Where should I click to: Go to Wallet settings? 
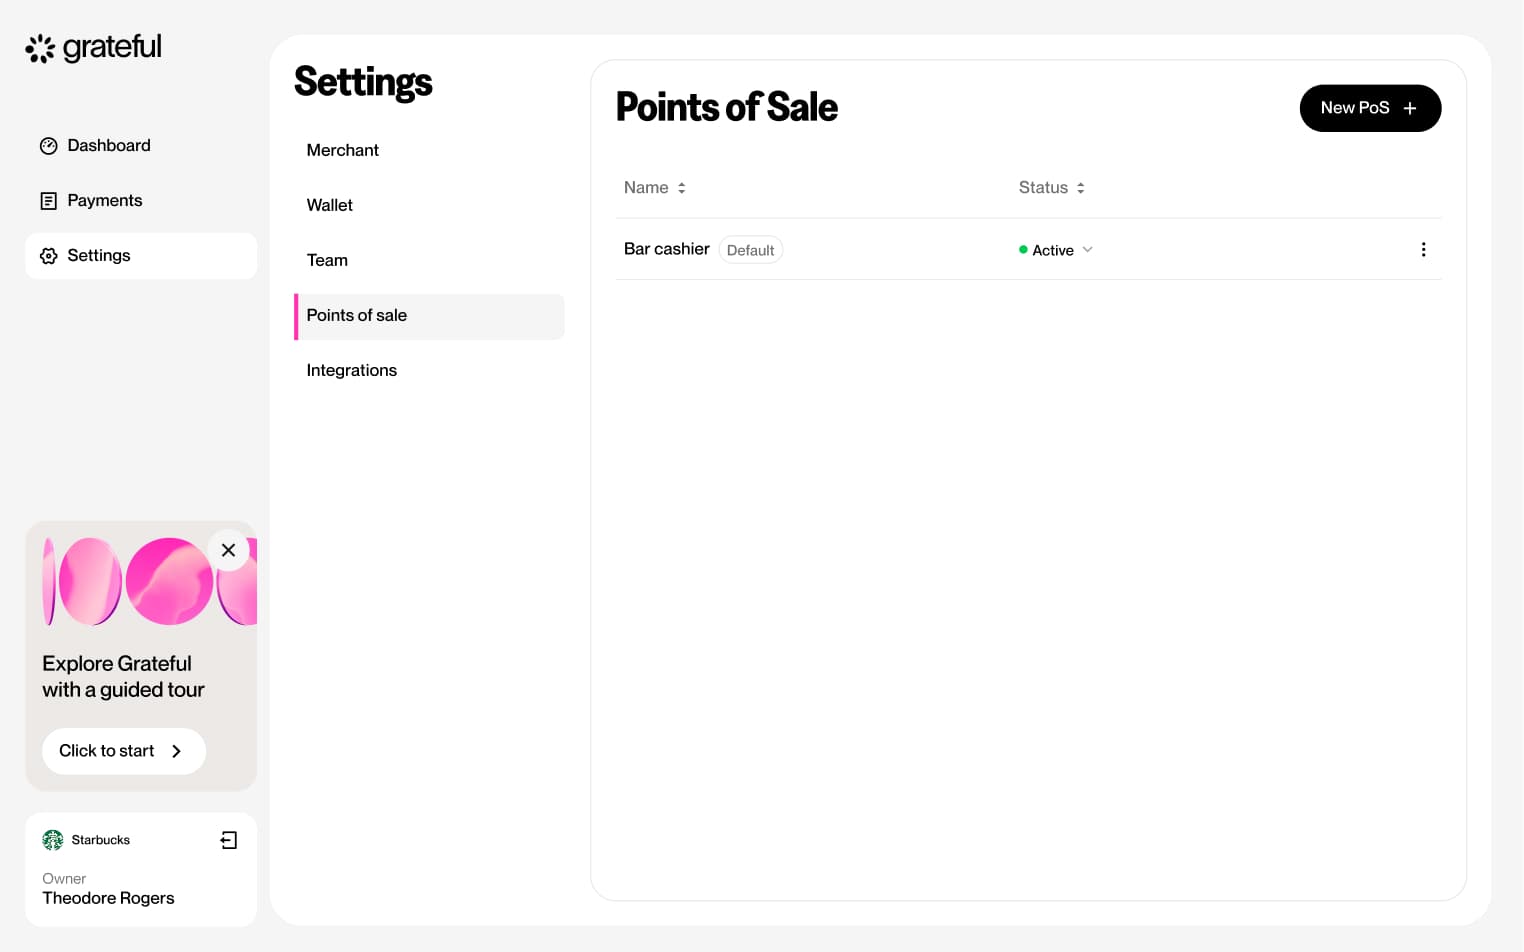pos(329,205)
